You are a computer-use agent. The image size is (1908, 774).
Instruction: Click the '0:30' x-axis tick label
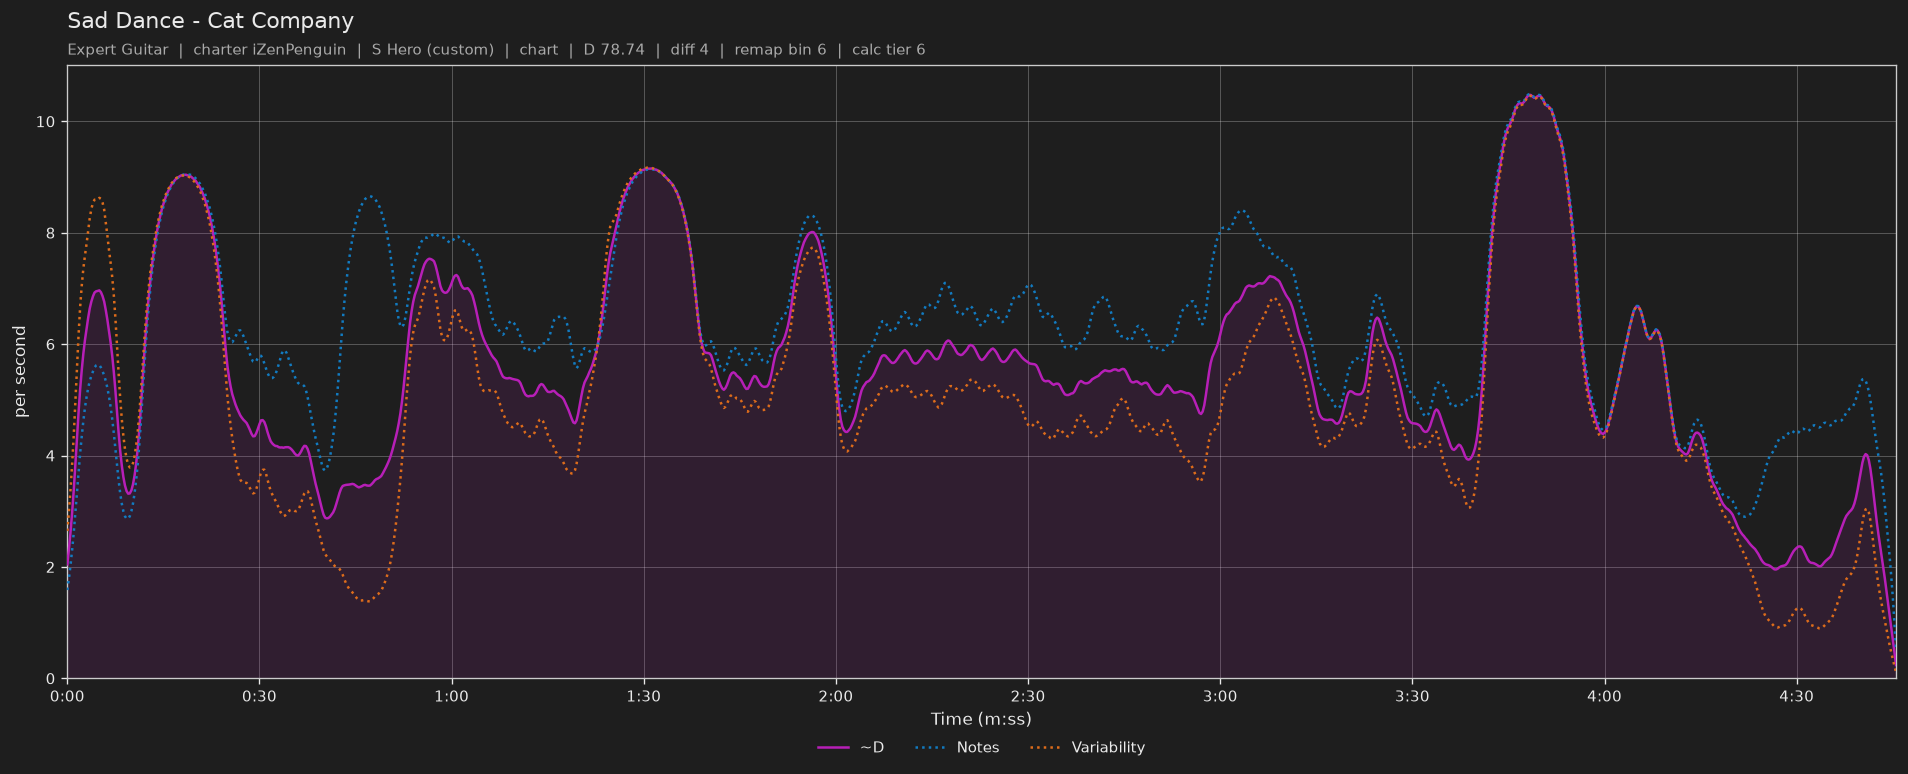pyautogui.click(x=259, y=696)
